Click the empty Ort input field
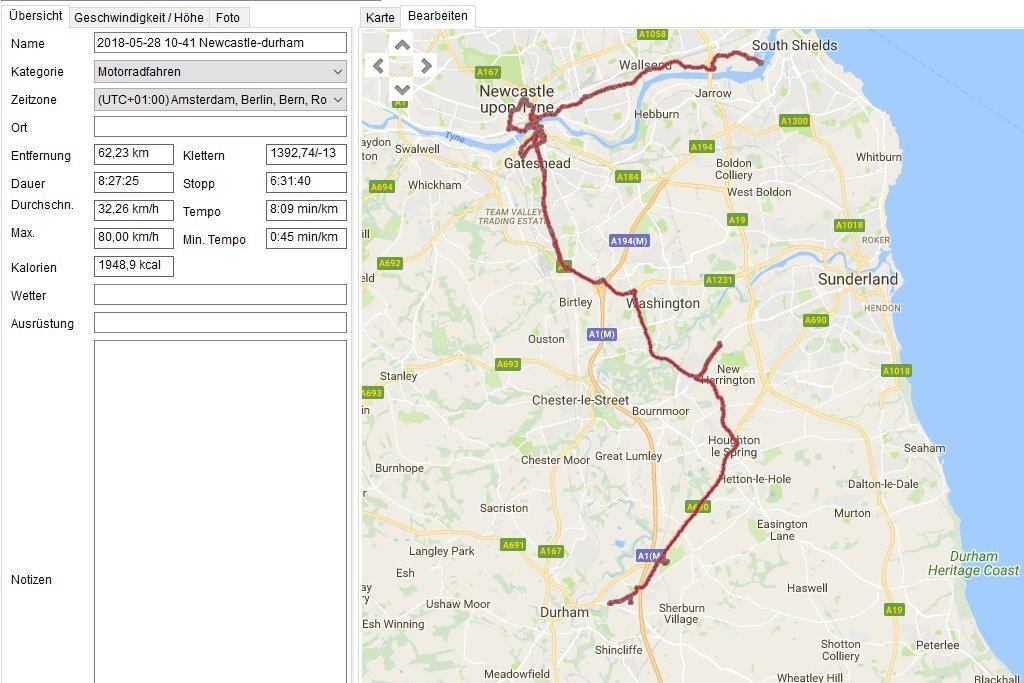1024x683 pixels. (x=220, y=127)
